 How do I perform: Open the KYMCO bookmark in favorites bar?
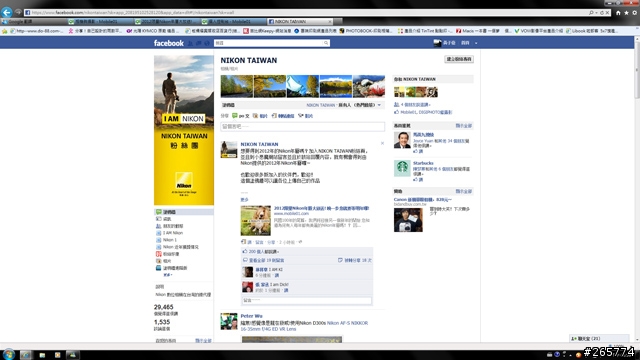(x=153, y=31)
